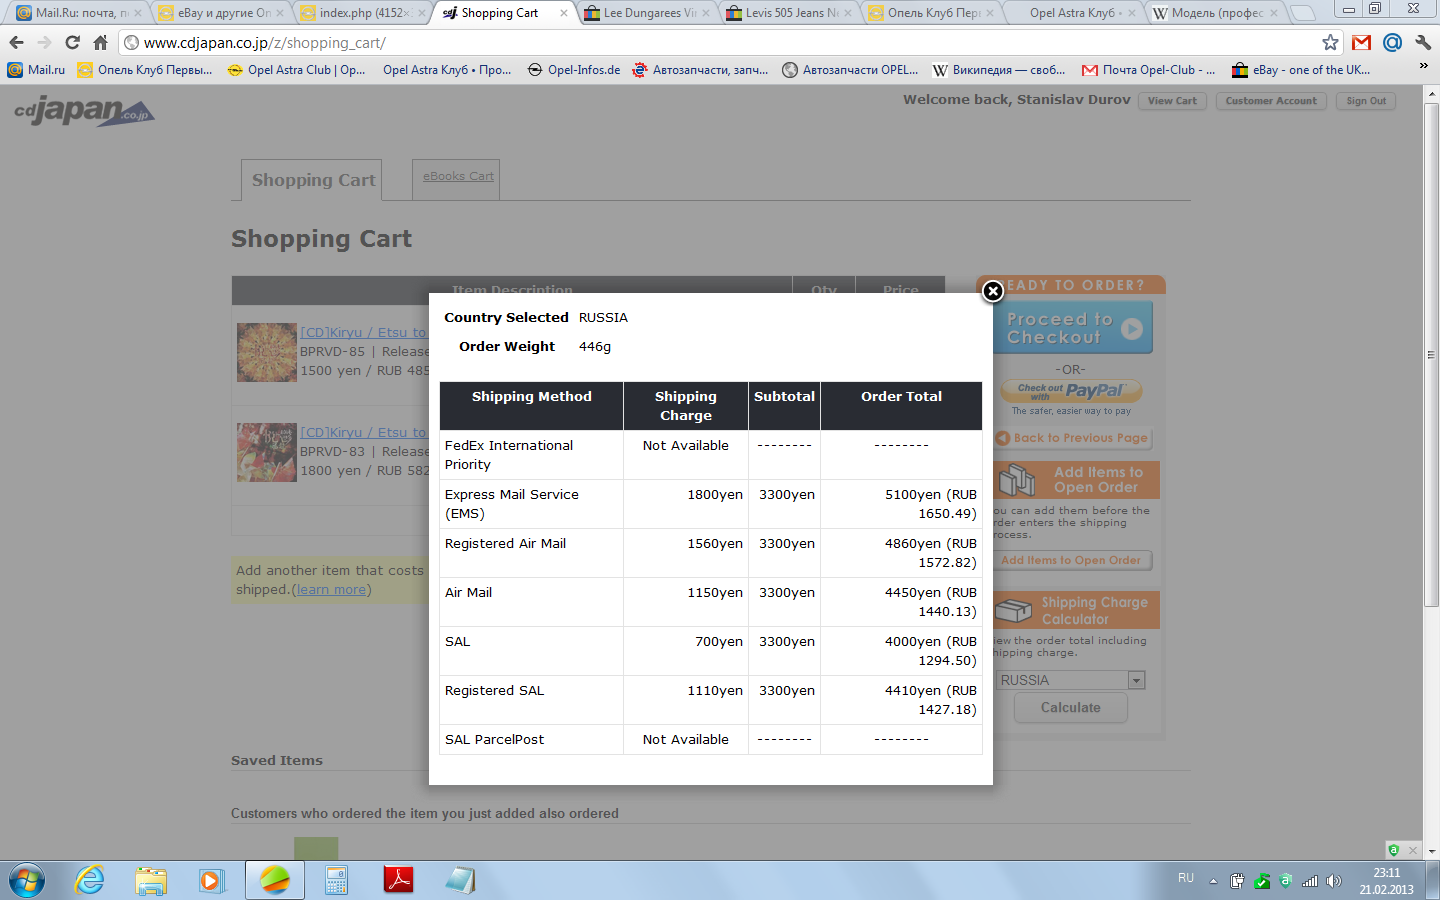Click the CDJapan logo

point(84,111)
